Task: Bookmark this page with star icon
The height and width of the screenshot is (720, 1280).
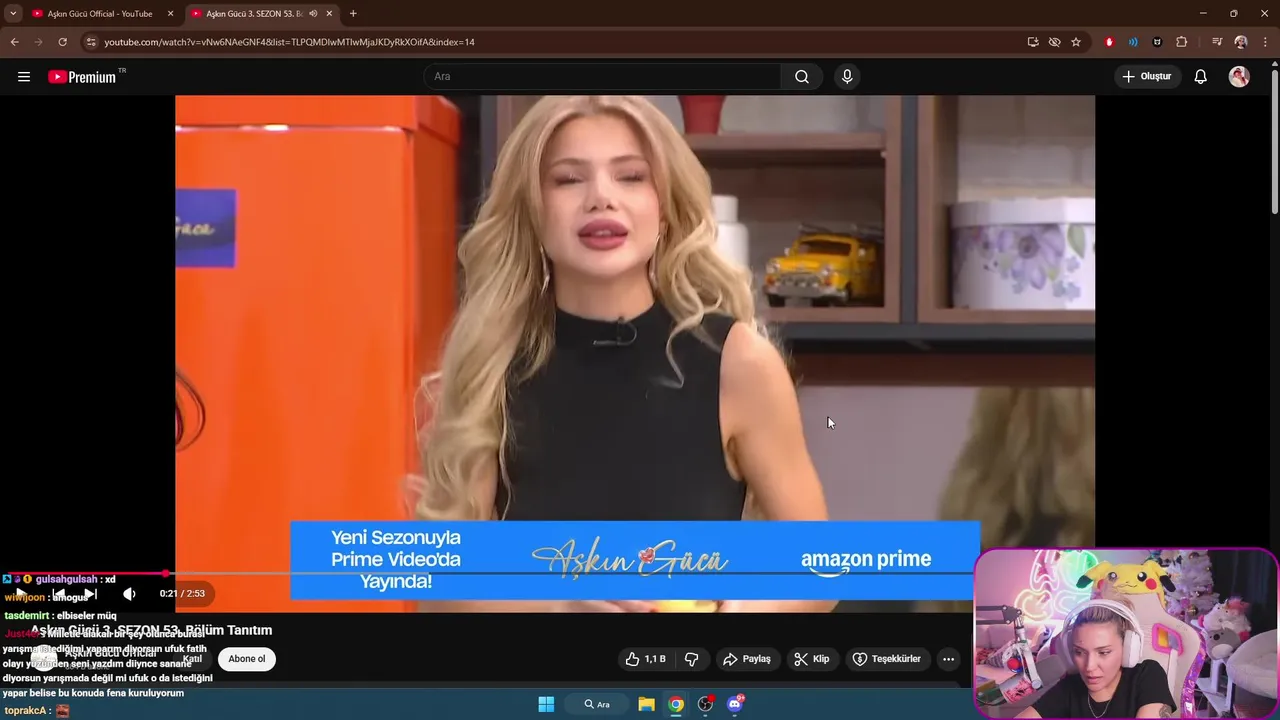Action: coord(1076,42)
